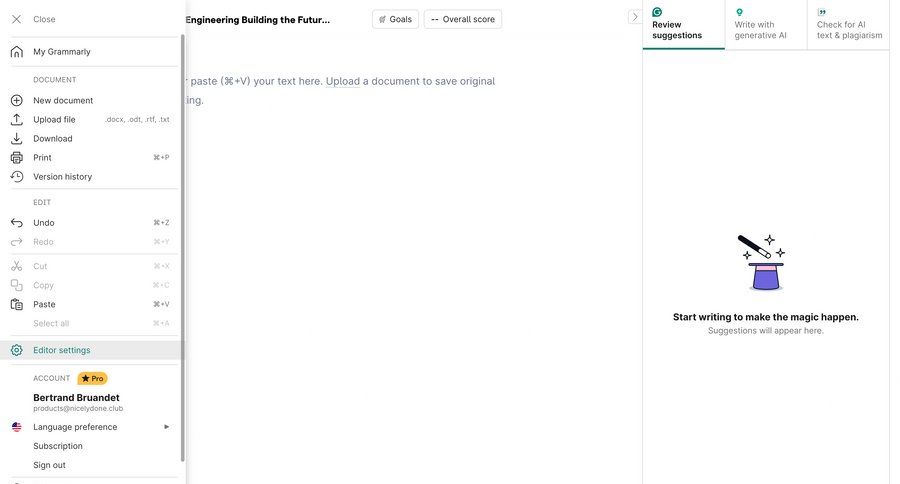Switch to Write with generative AI tab
900x484 pixels.
766,25
